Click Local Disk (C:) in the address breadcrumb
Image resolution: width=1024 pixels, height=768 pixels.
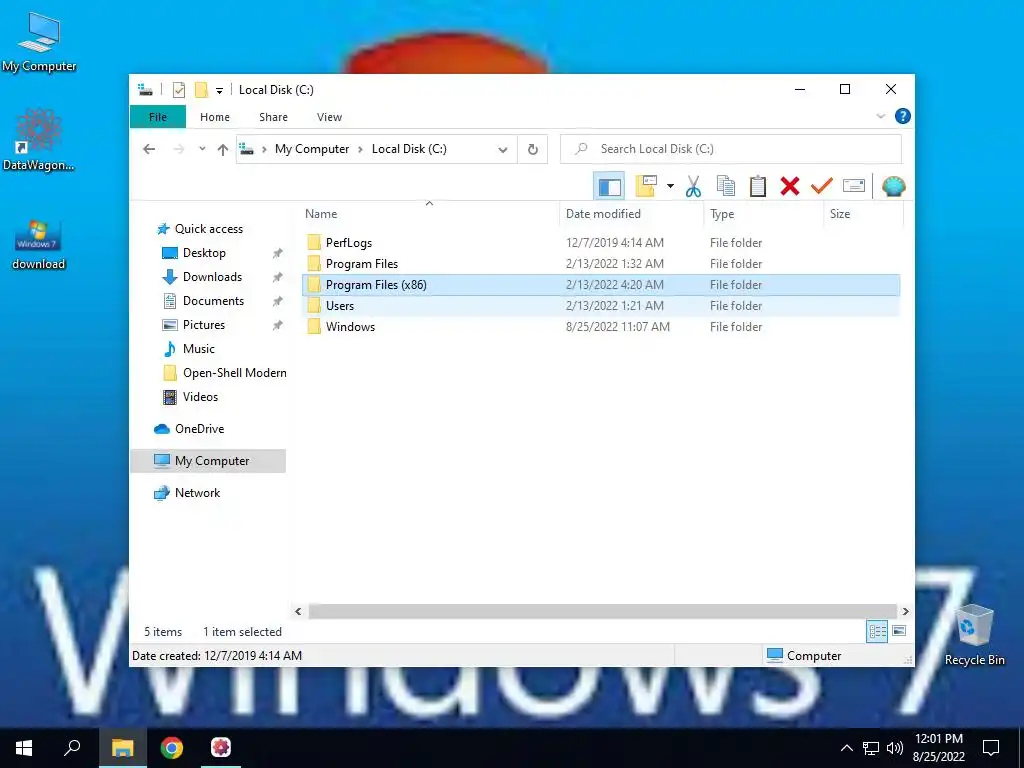coord(409,149)
